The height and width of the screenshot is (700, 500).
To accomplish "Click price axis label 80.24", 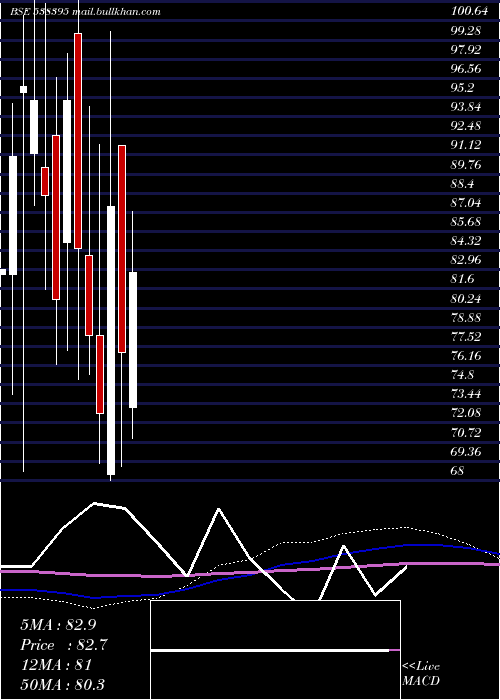I will (466, 298).
